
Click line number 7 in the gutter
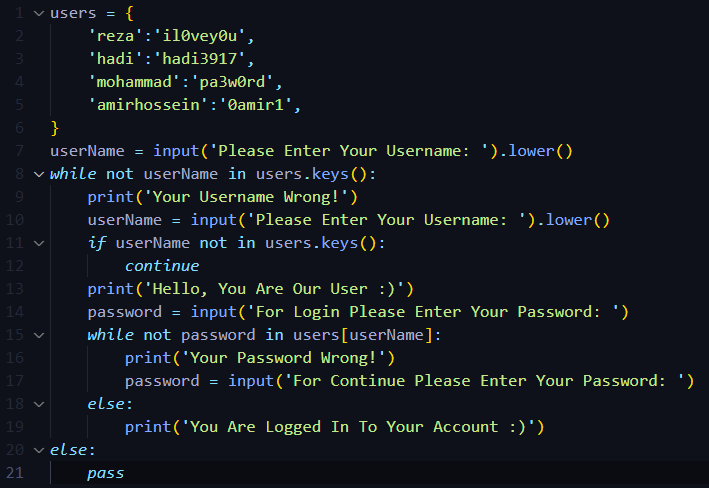(x=19, y=151)
